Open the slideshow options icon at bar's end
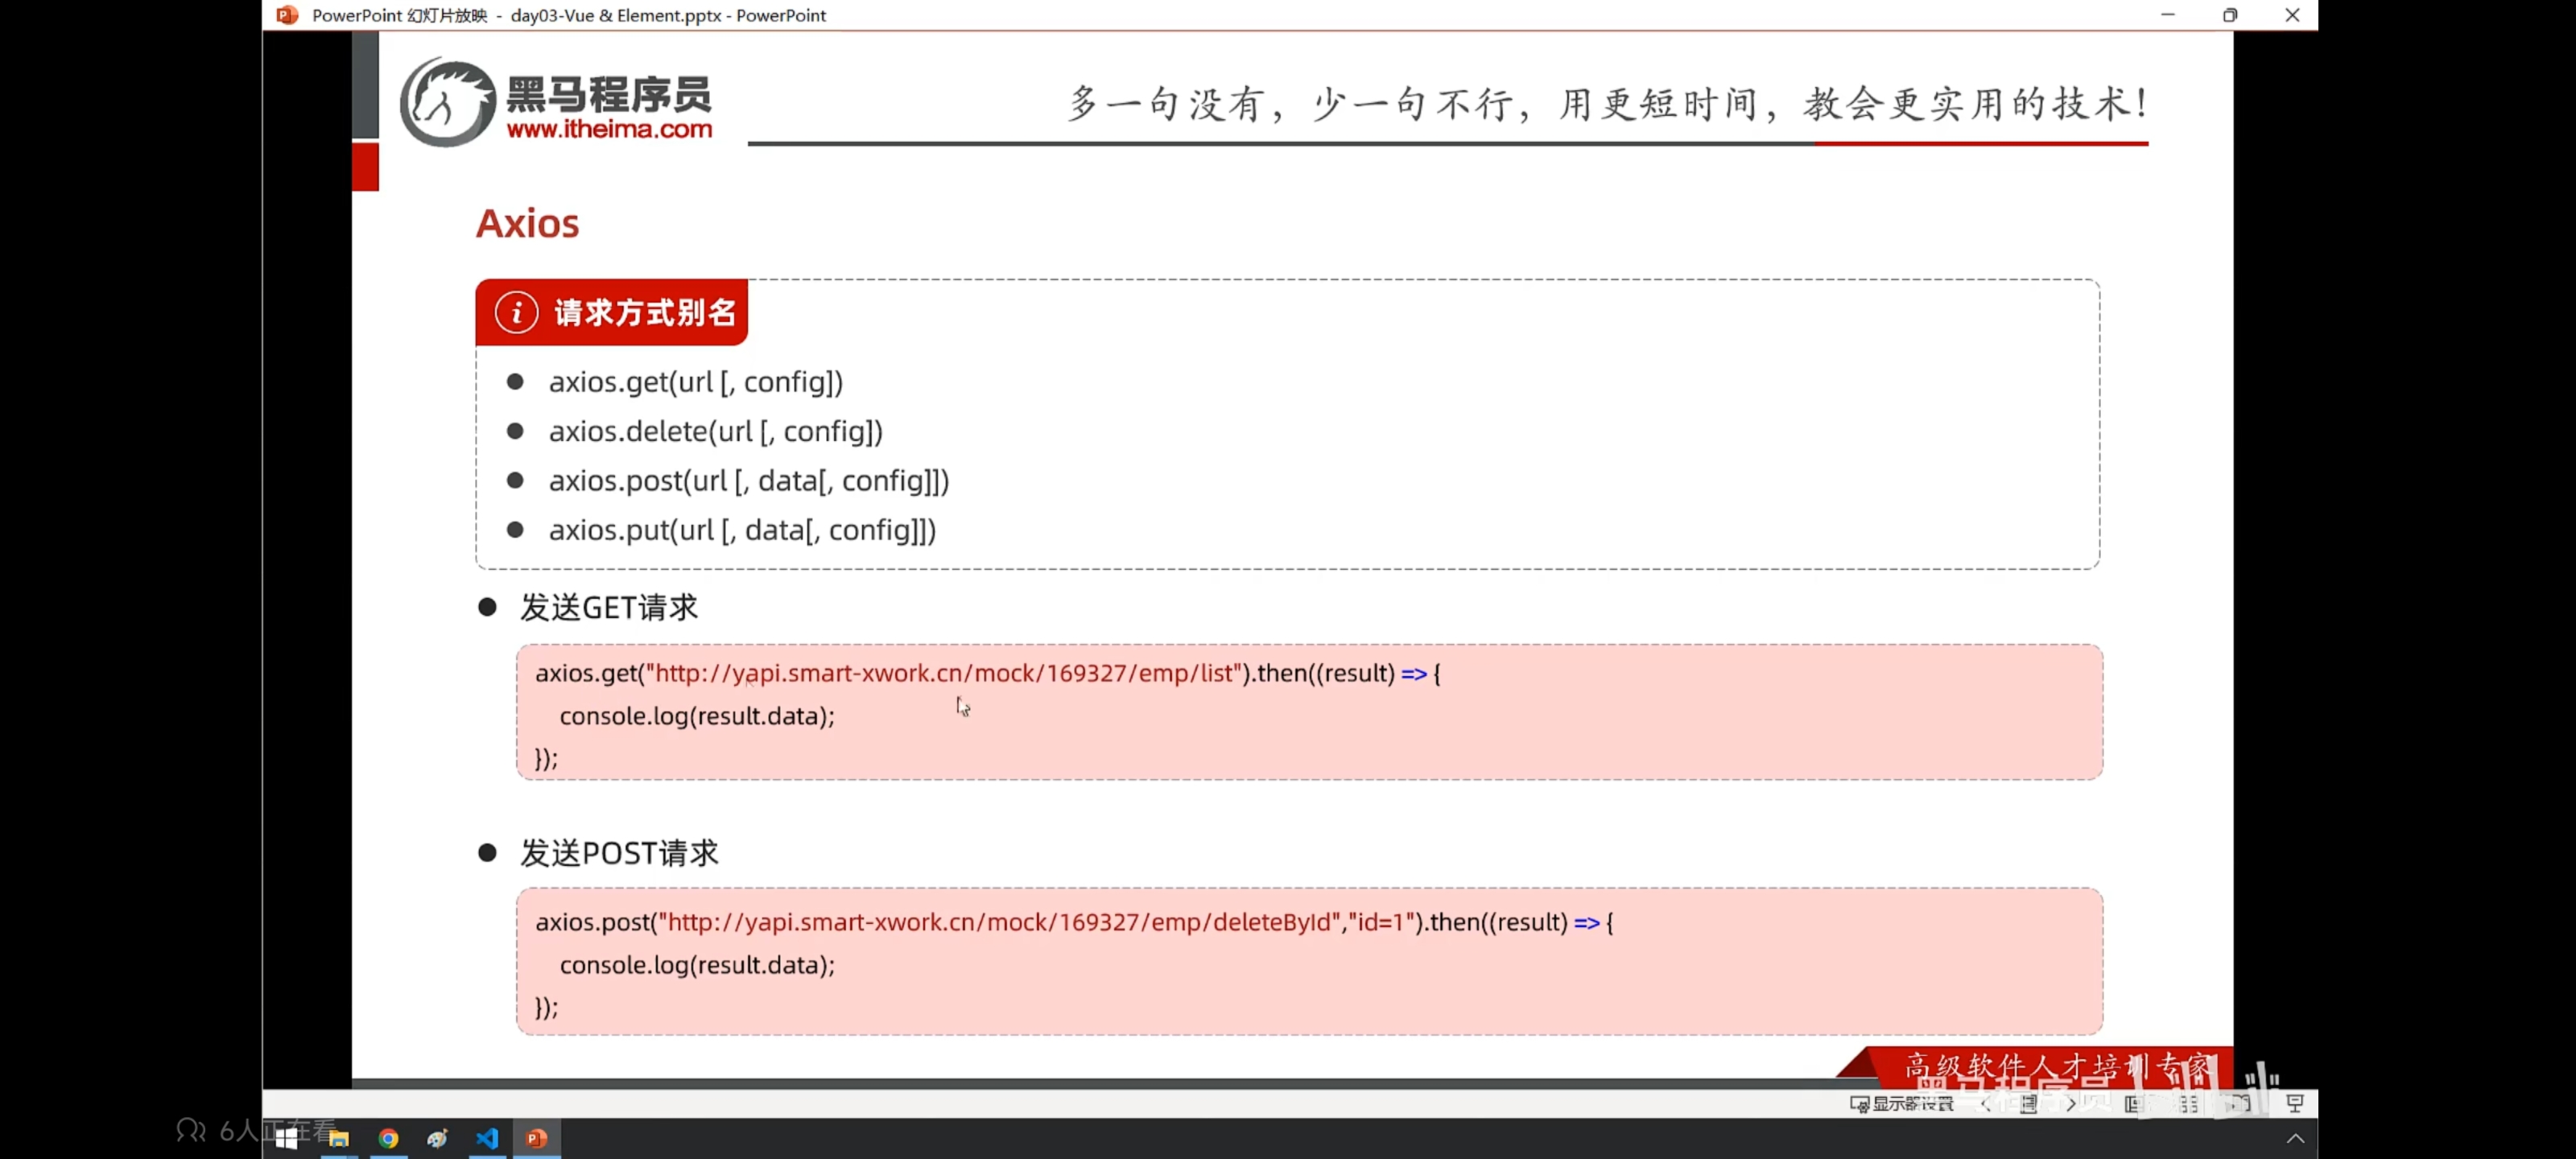Image resolution: width=2576 pixels, height=1159 pixels. coord(2295,1103)
